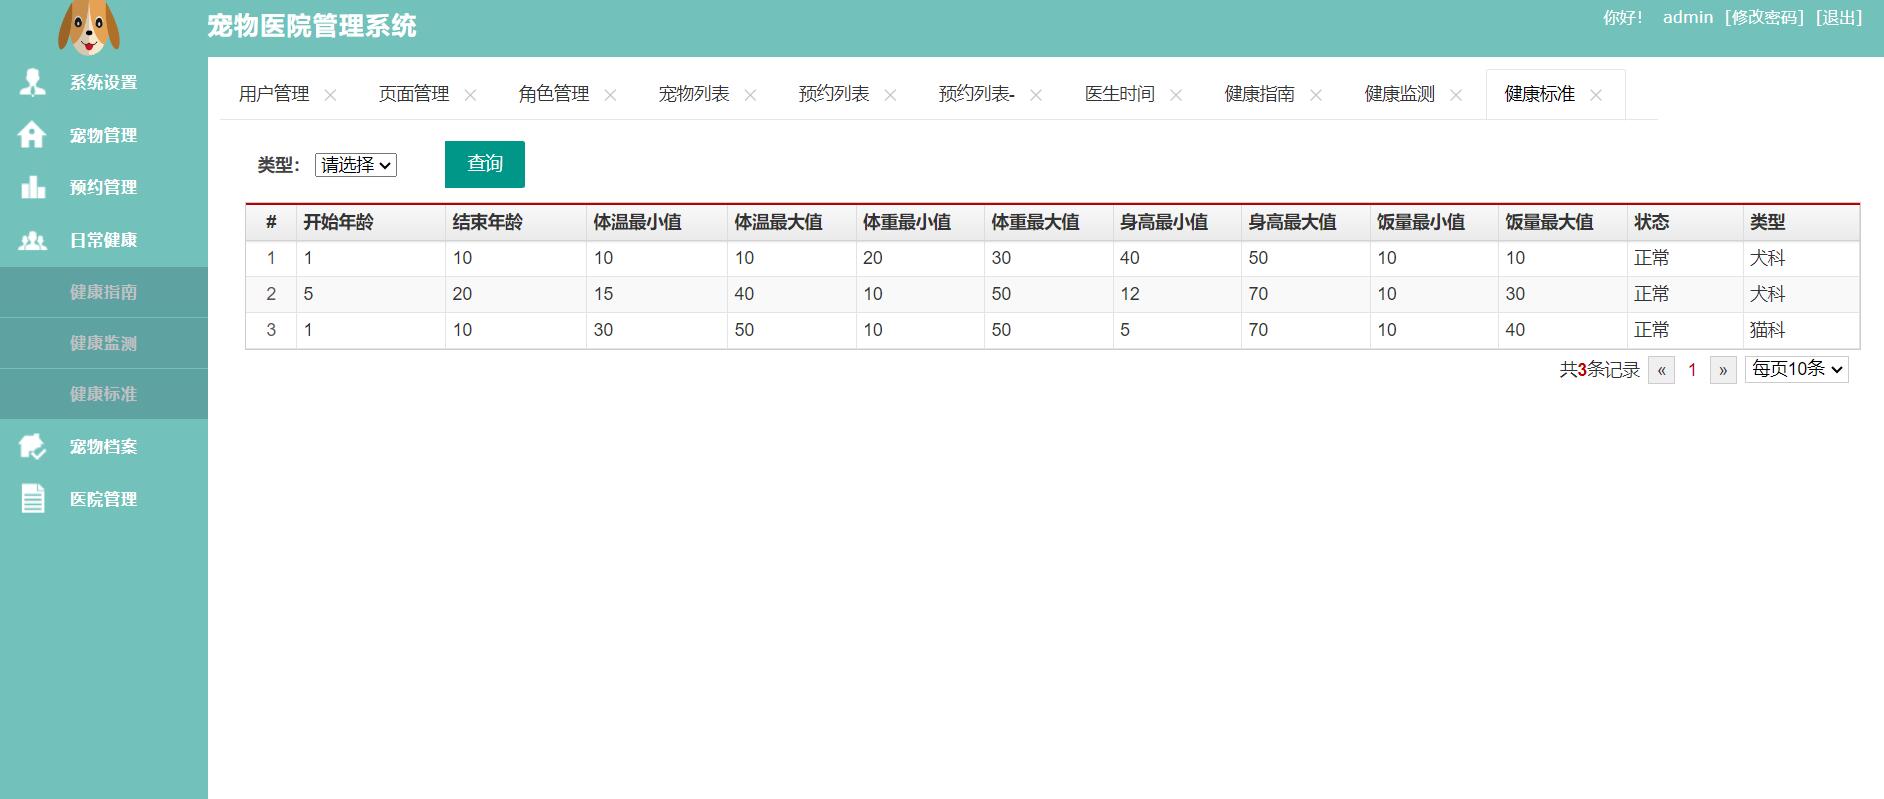Click page number 1 in pagination

tap(1692, 370)
